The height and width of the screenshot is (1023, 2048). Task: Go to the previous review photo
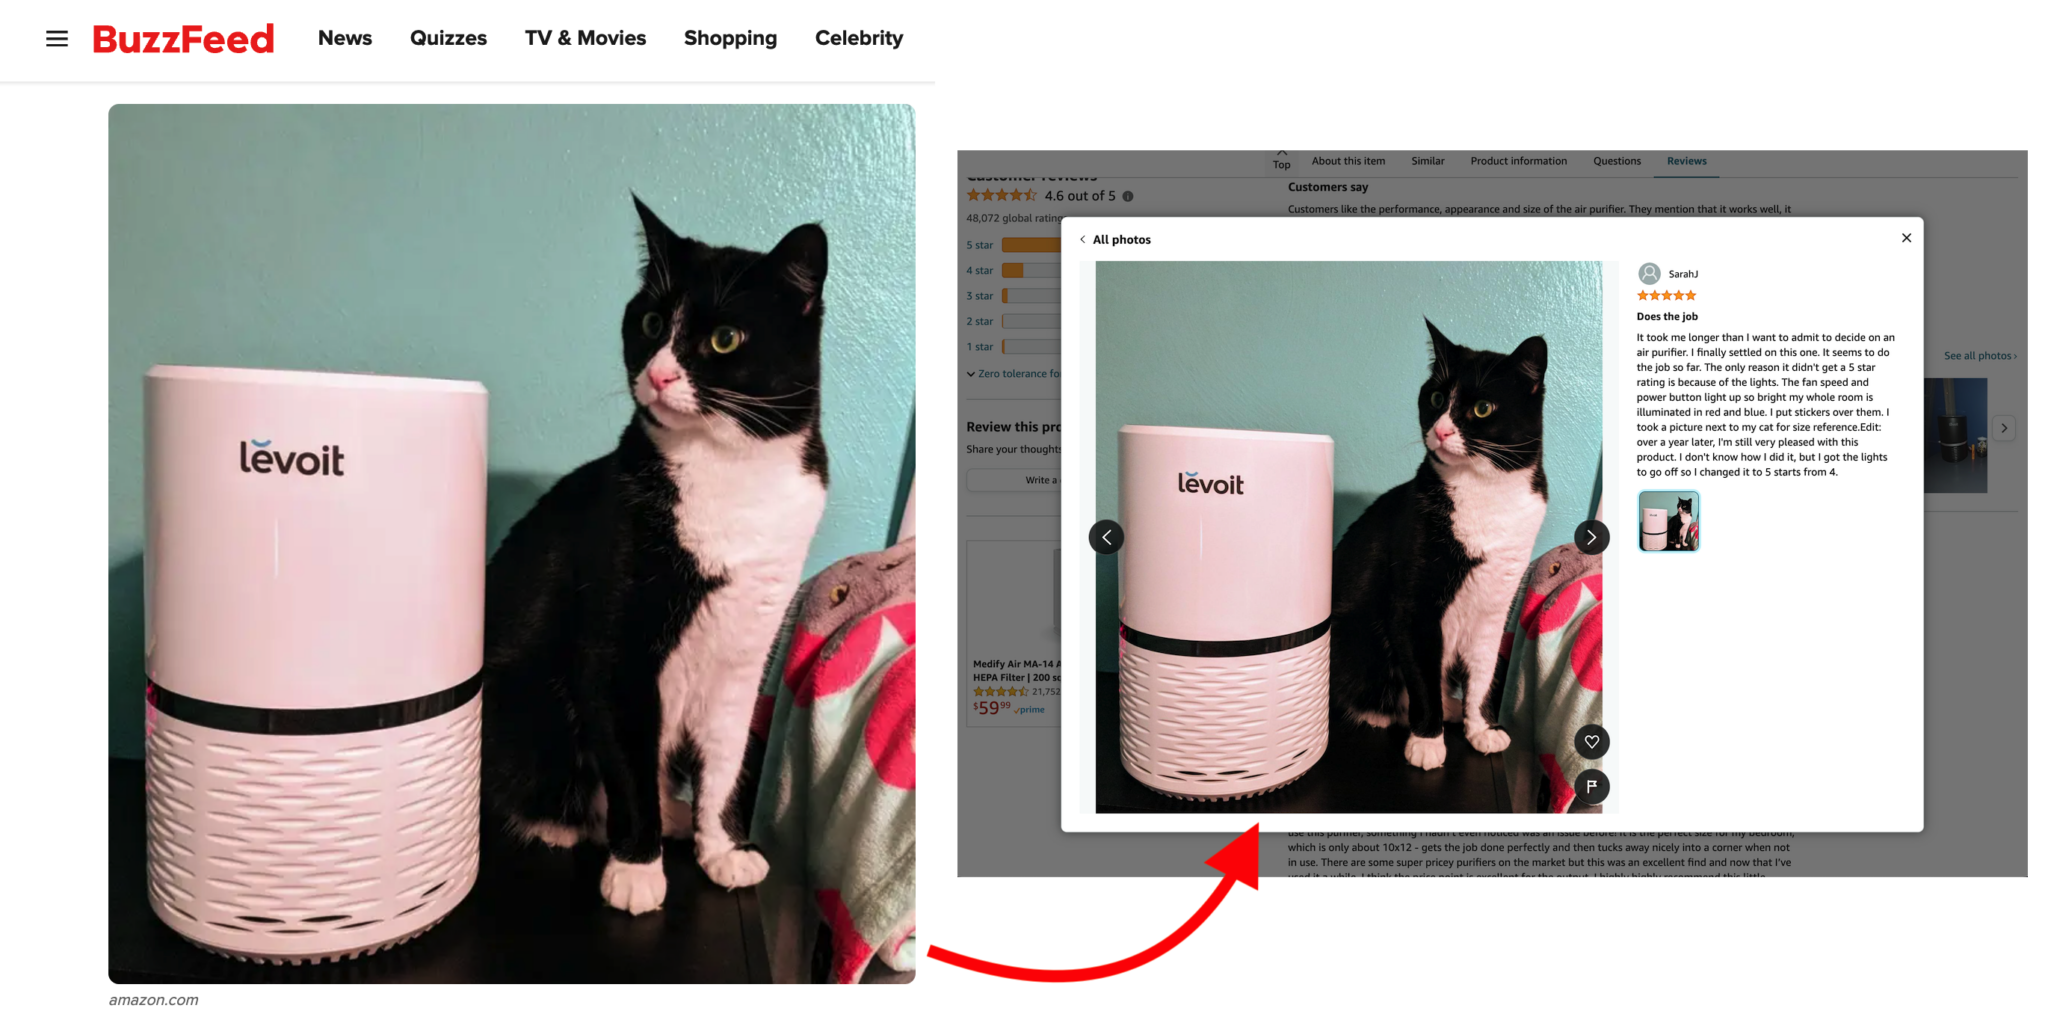[1106, 537]
